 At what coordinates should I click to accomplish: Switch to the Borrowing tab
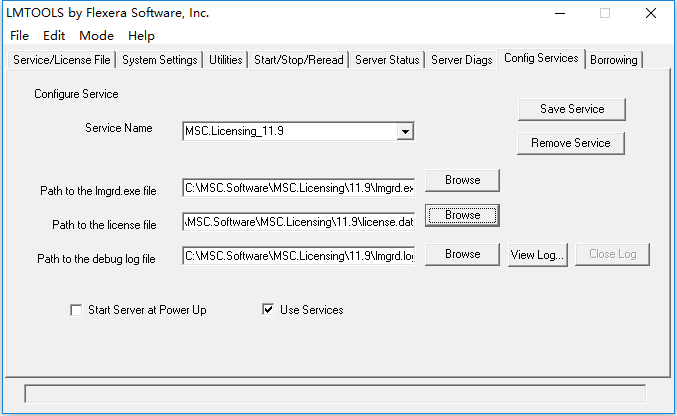coord(614,60)
